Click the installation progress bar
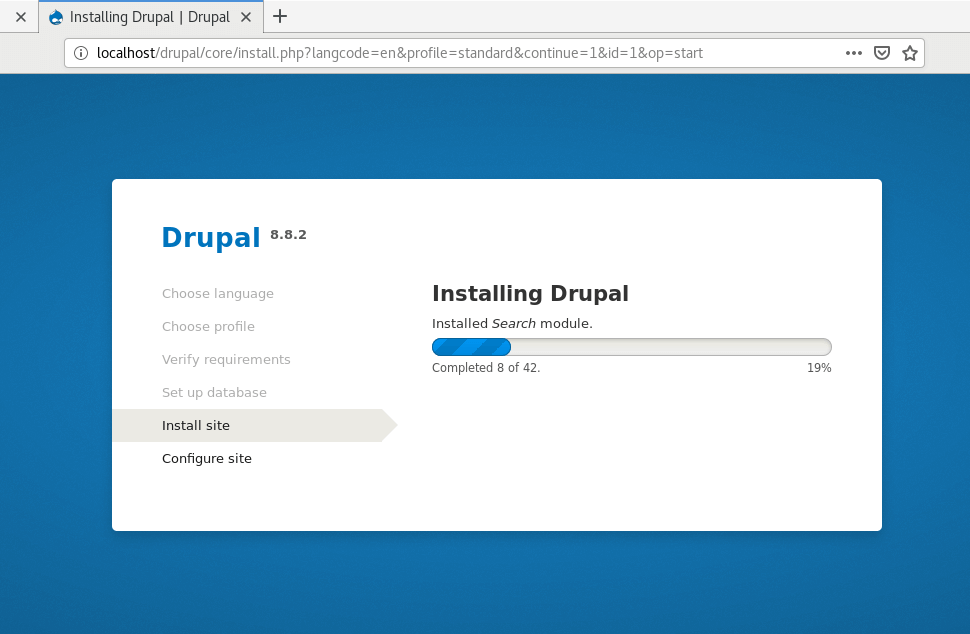970x634 pixels. pos(632,347)
